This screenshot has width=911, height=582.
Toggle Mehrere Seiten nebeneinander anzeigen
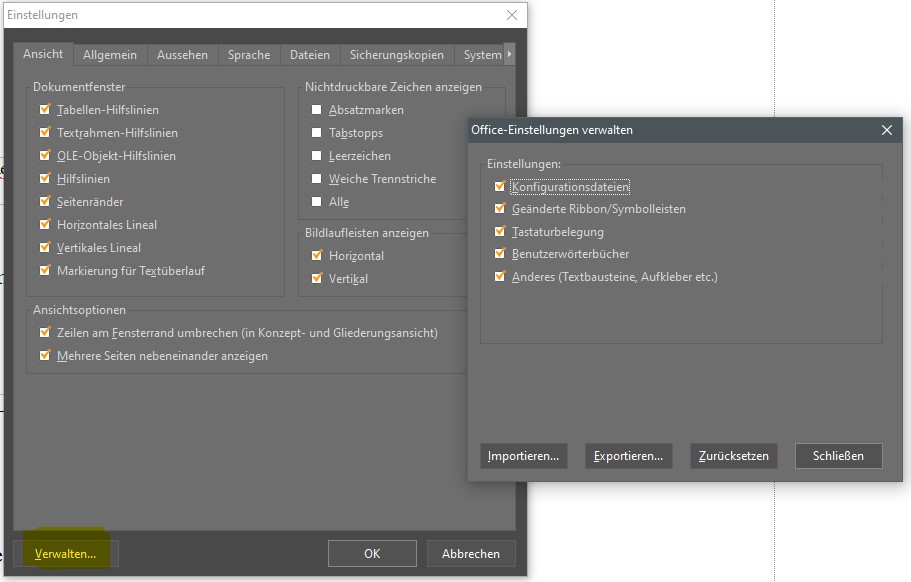45,355
